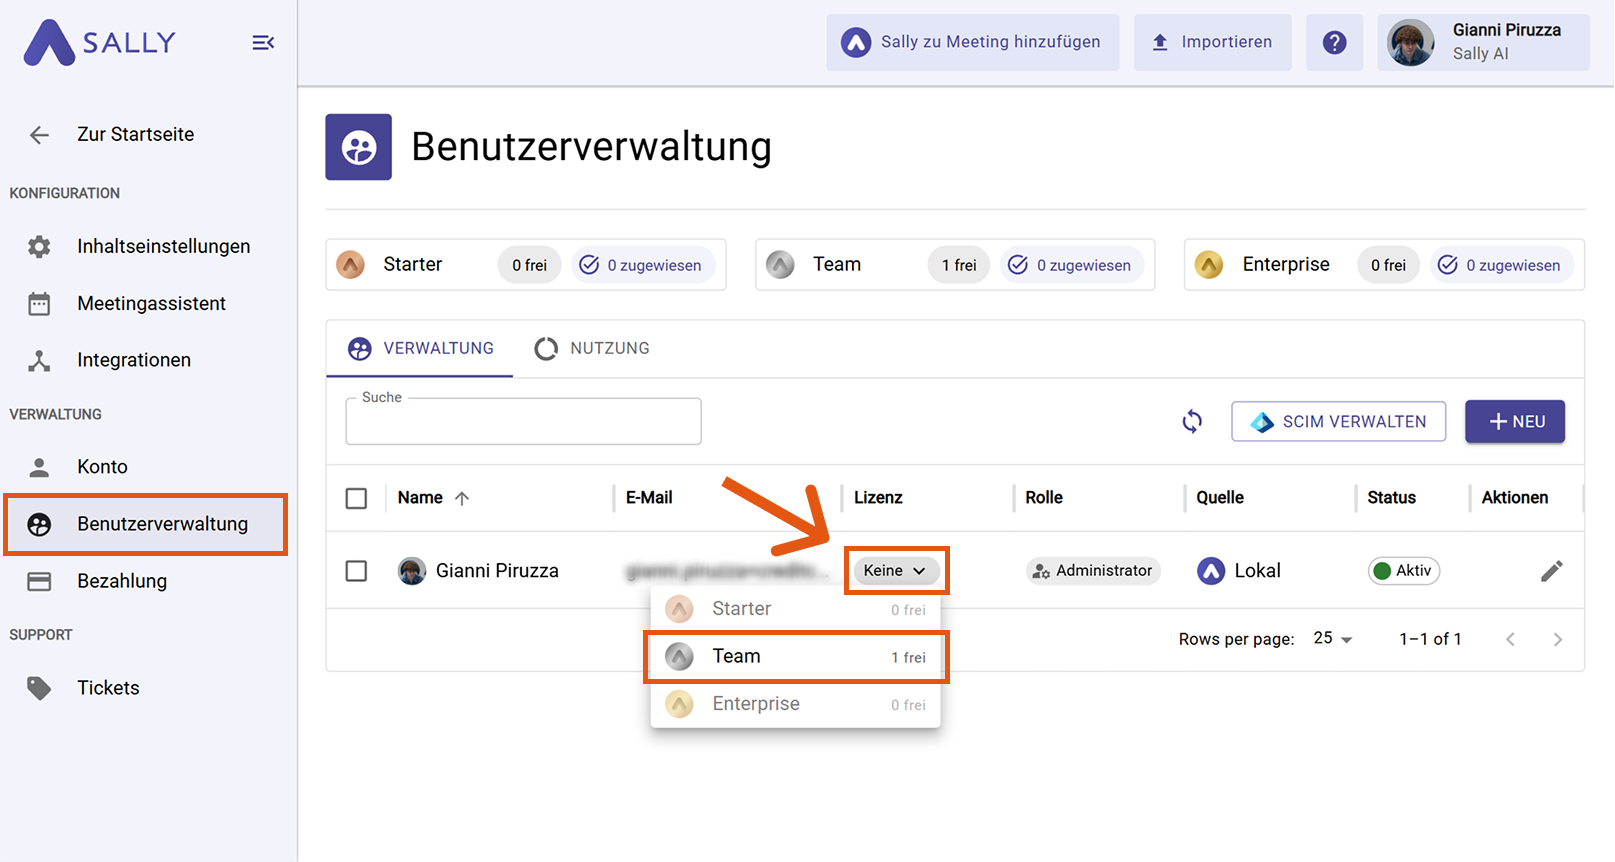Open the Keine license dropdown
The height and width of the screenshot is (862, 1615).
pos(896,571)
